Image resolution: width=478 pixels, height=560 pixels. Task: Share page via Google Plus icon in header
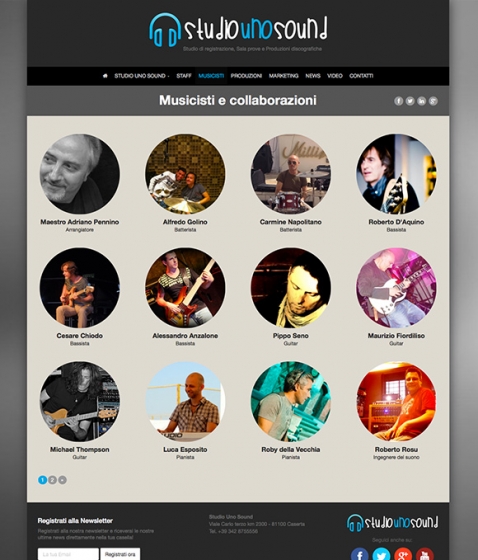(x=433, y=101)
